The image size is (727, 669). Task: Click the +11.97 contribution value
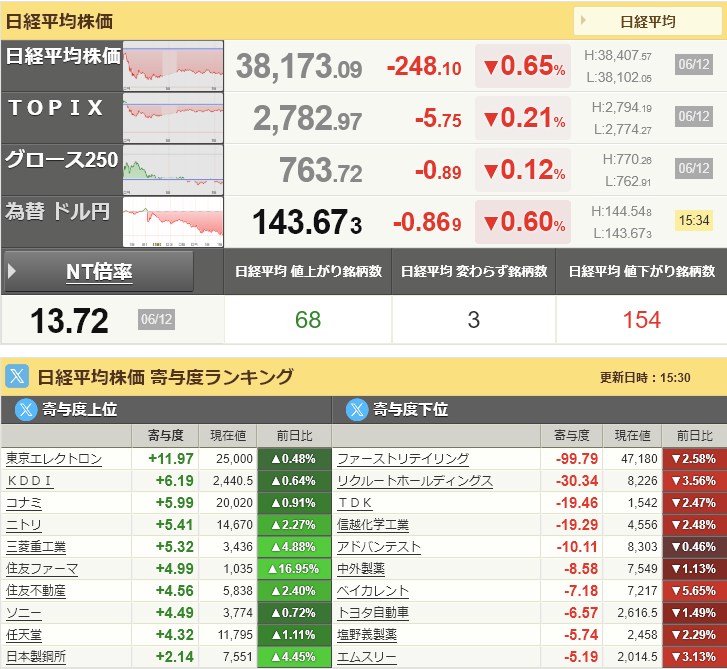point(171,459)
